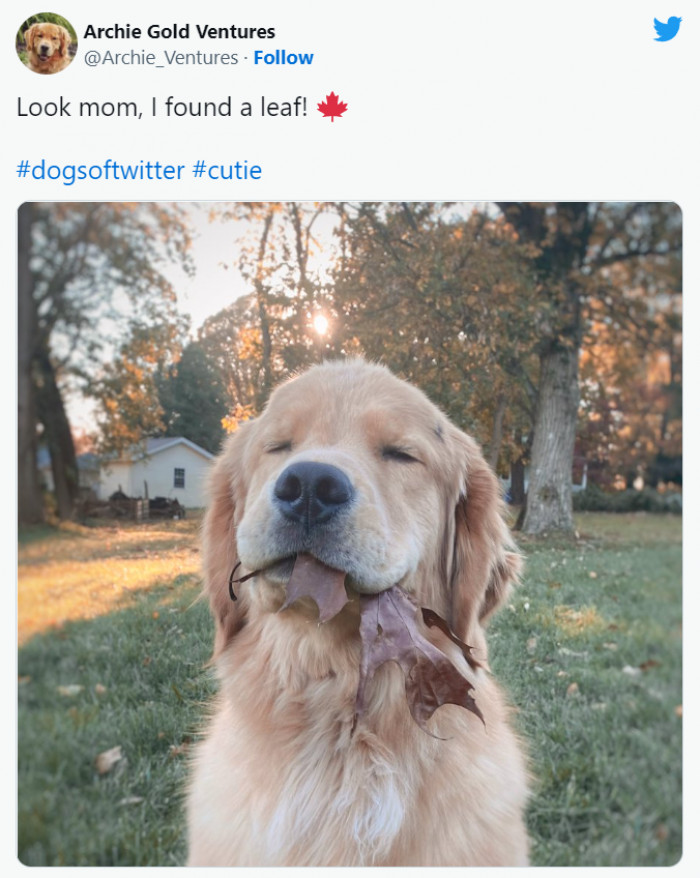Click the Twitter bird logo

667,29
